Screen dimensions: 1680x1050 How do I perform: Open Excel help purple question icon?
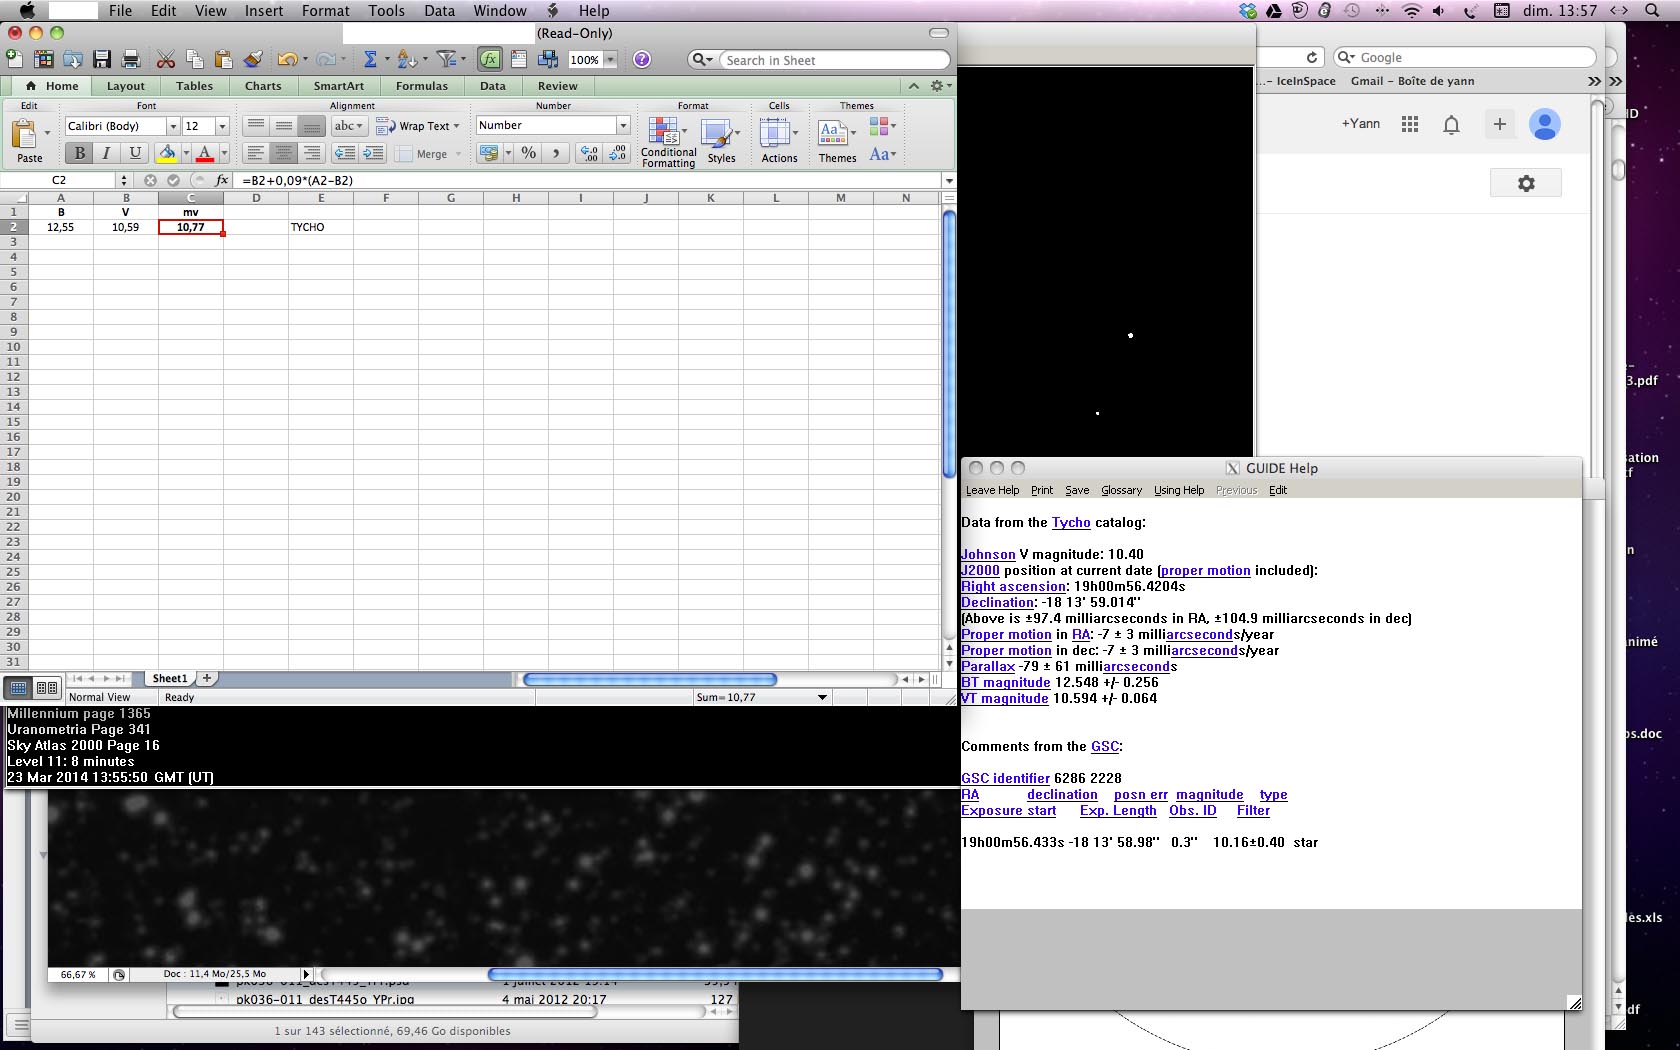[642, 59]
